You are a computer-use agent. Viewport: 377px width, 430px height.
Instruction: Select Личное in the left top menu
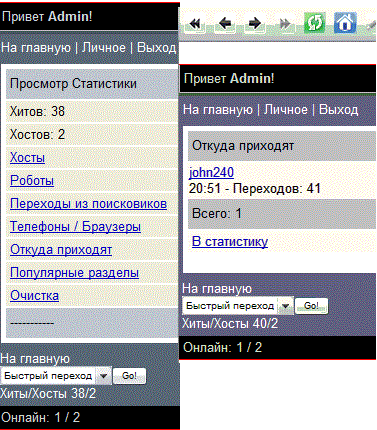(104, 47)
